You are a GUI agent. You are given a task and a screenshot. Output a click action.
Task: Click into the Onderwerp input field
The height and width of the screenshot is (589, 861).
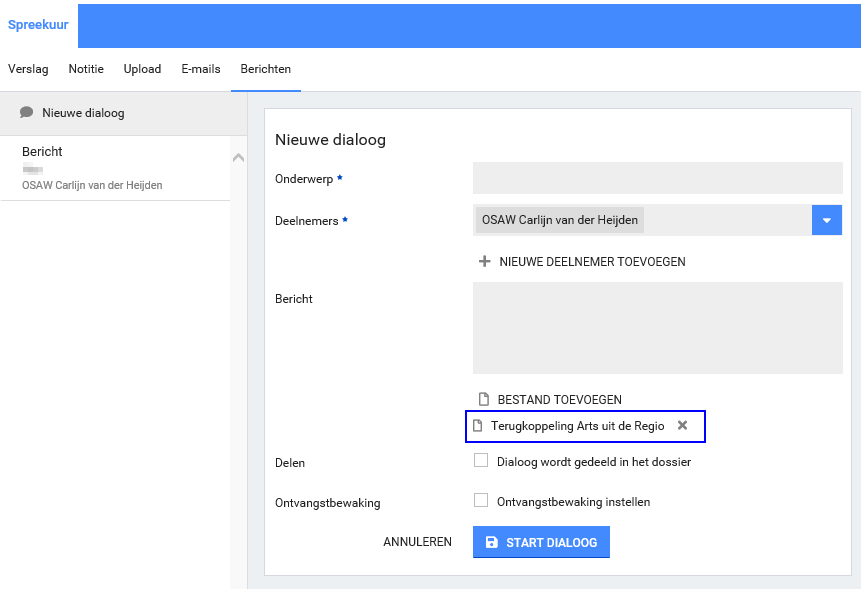(657, 178)
